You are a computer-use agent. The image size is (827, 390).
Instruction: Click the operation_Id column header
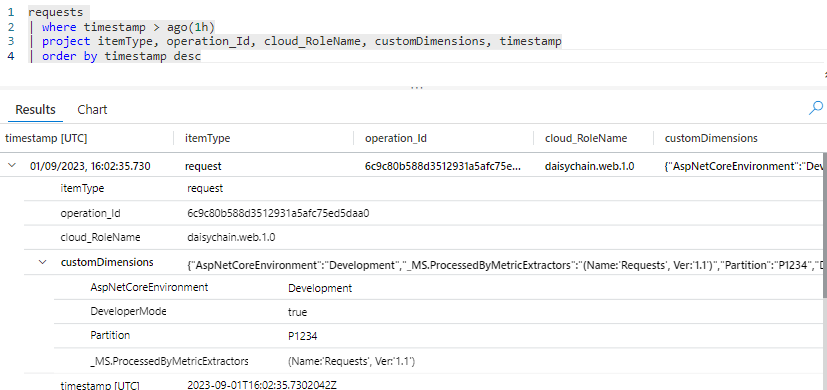tap(396, 138)
